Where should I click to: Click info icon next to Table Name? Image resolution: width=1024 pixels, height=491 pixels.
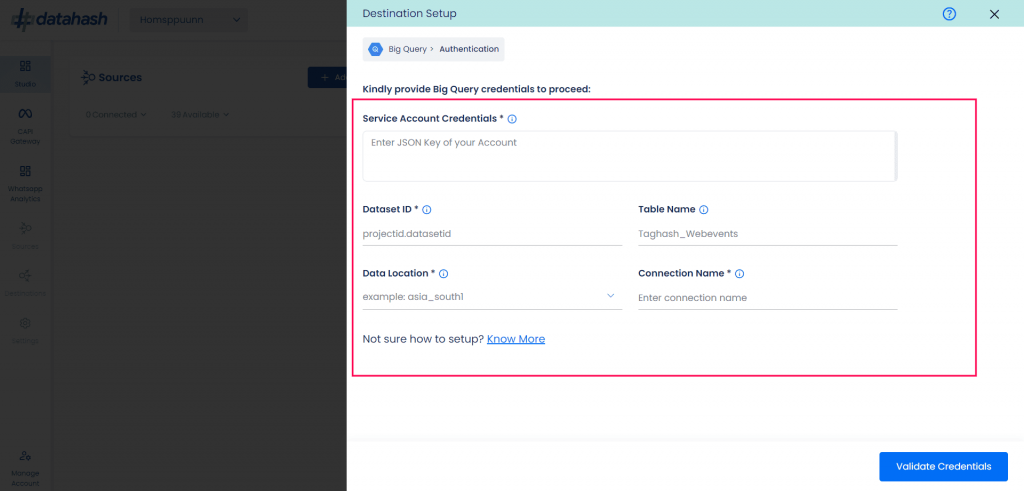[x=704, y=210]
